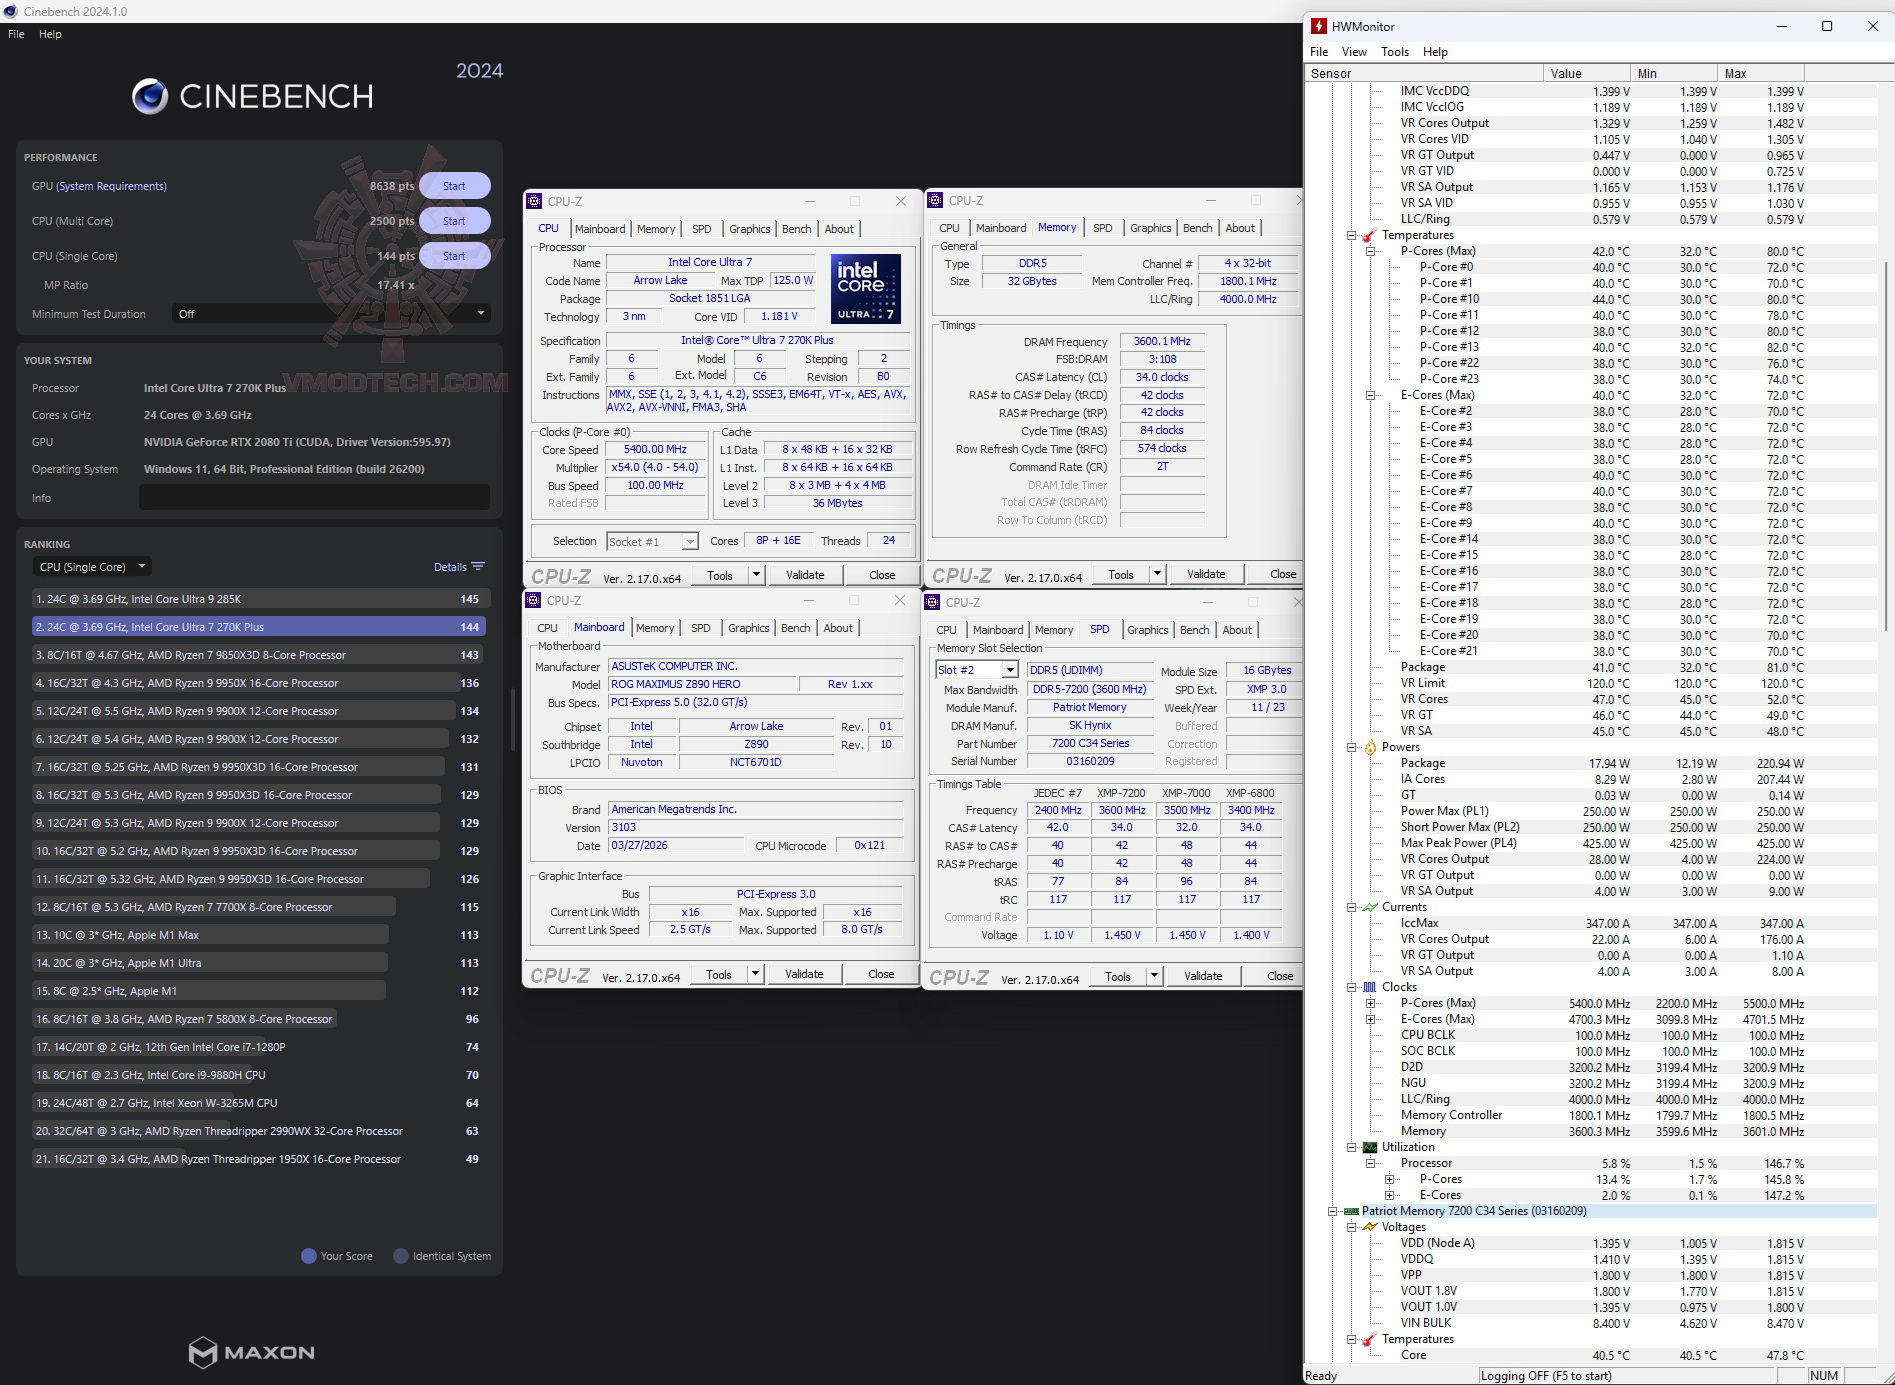Click the Your Score legend dot in Cinebench

coord(309,1256)
